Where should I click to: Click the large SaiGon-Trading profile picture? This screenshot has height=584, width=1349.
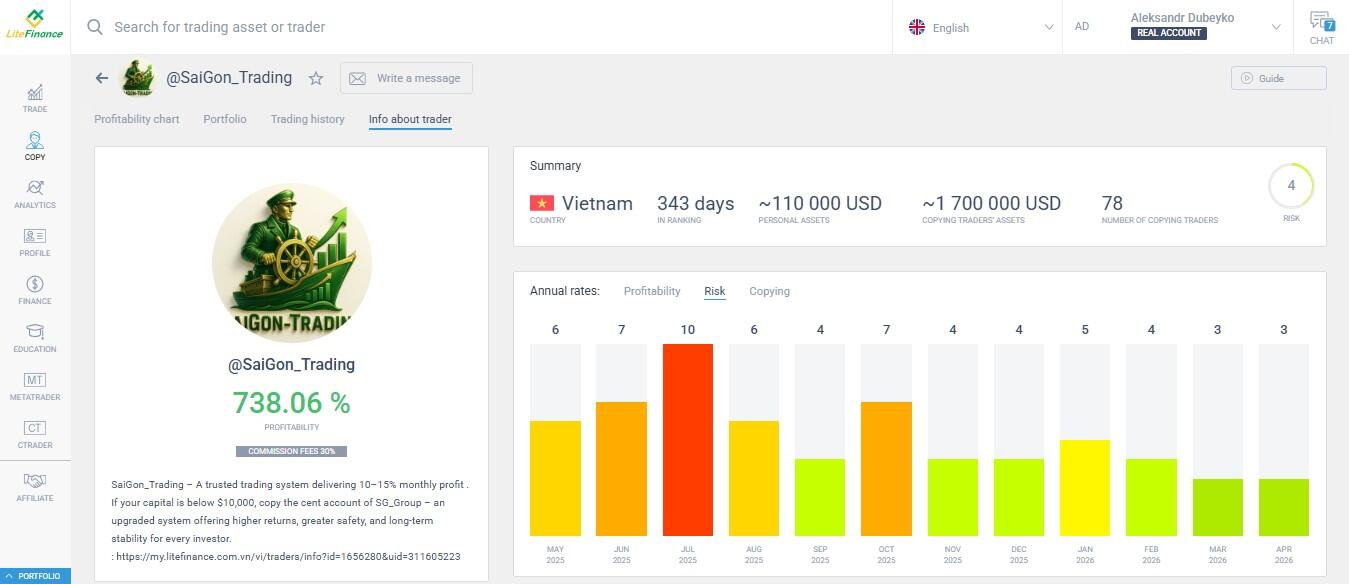[x=292, y=263]
